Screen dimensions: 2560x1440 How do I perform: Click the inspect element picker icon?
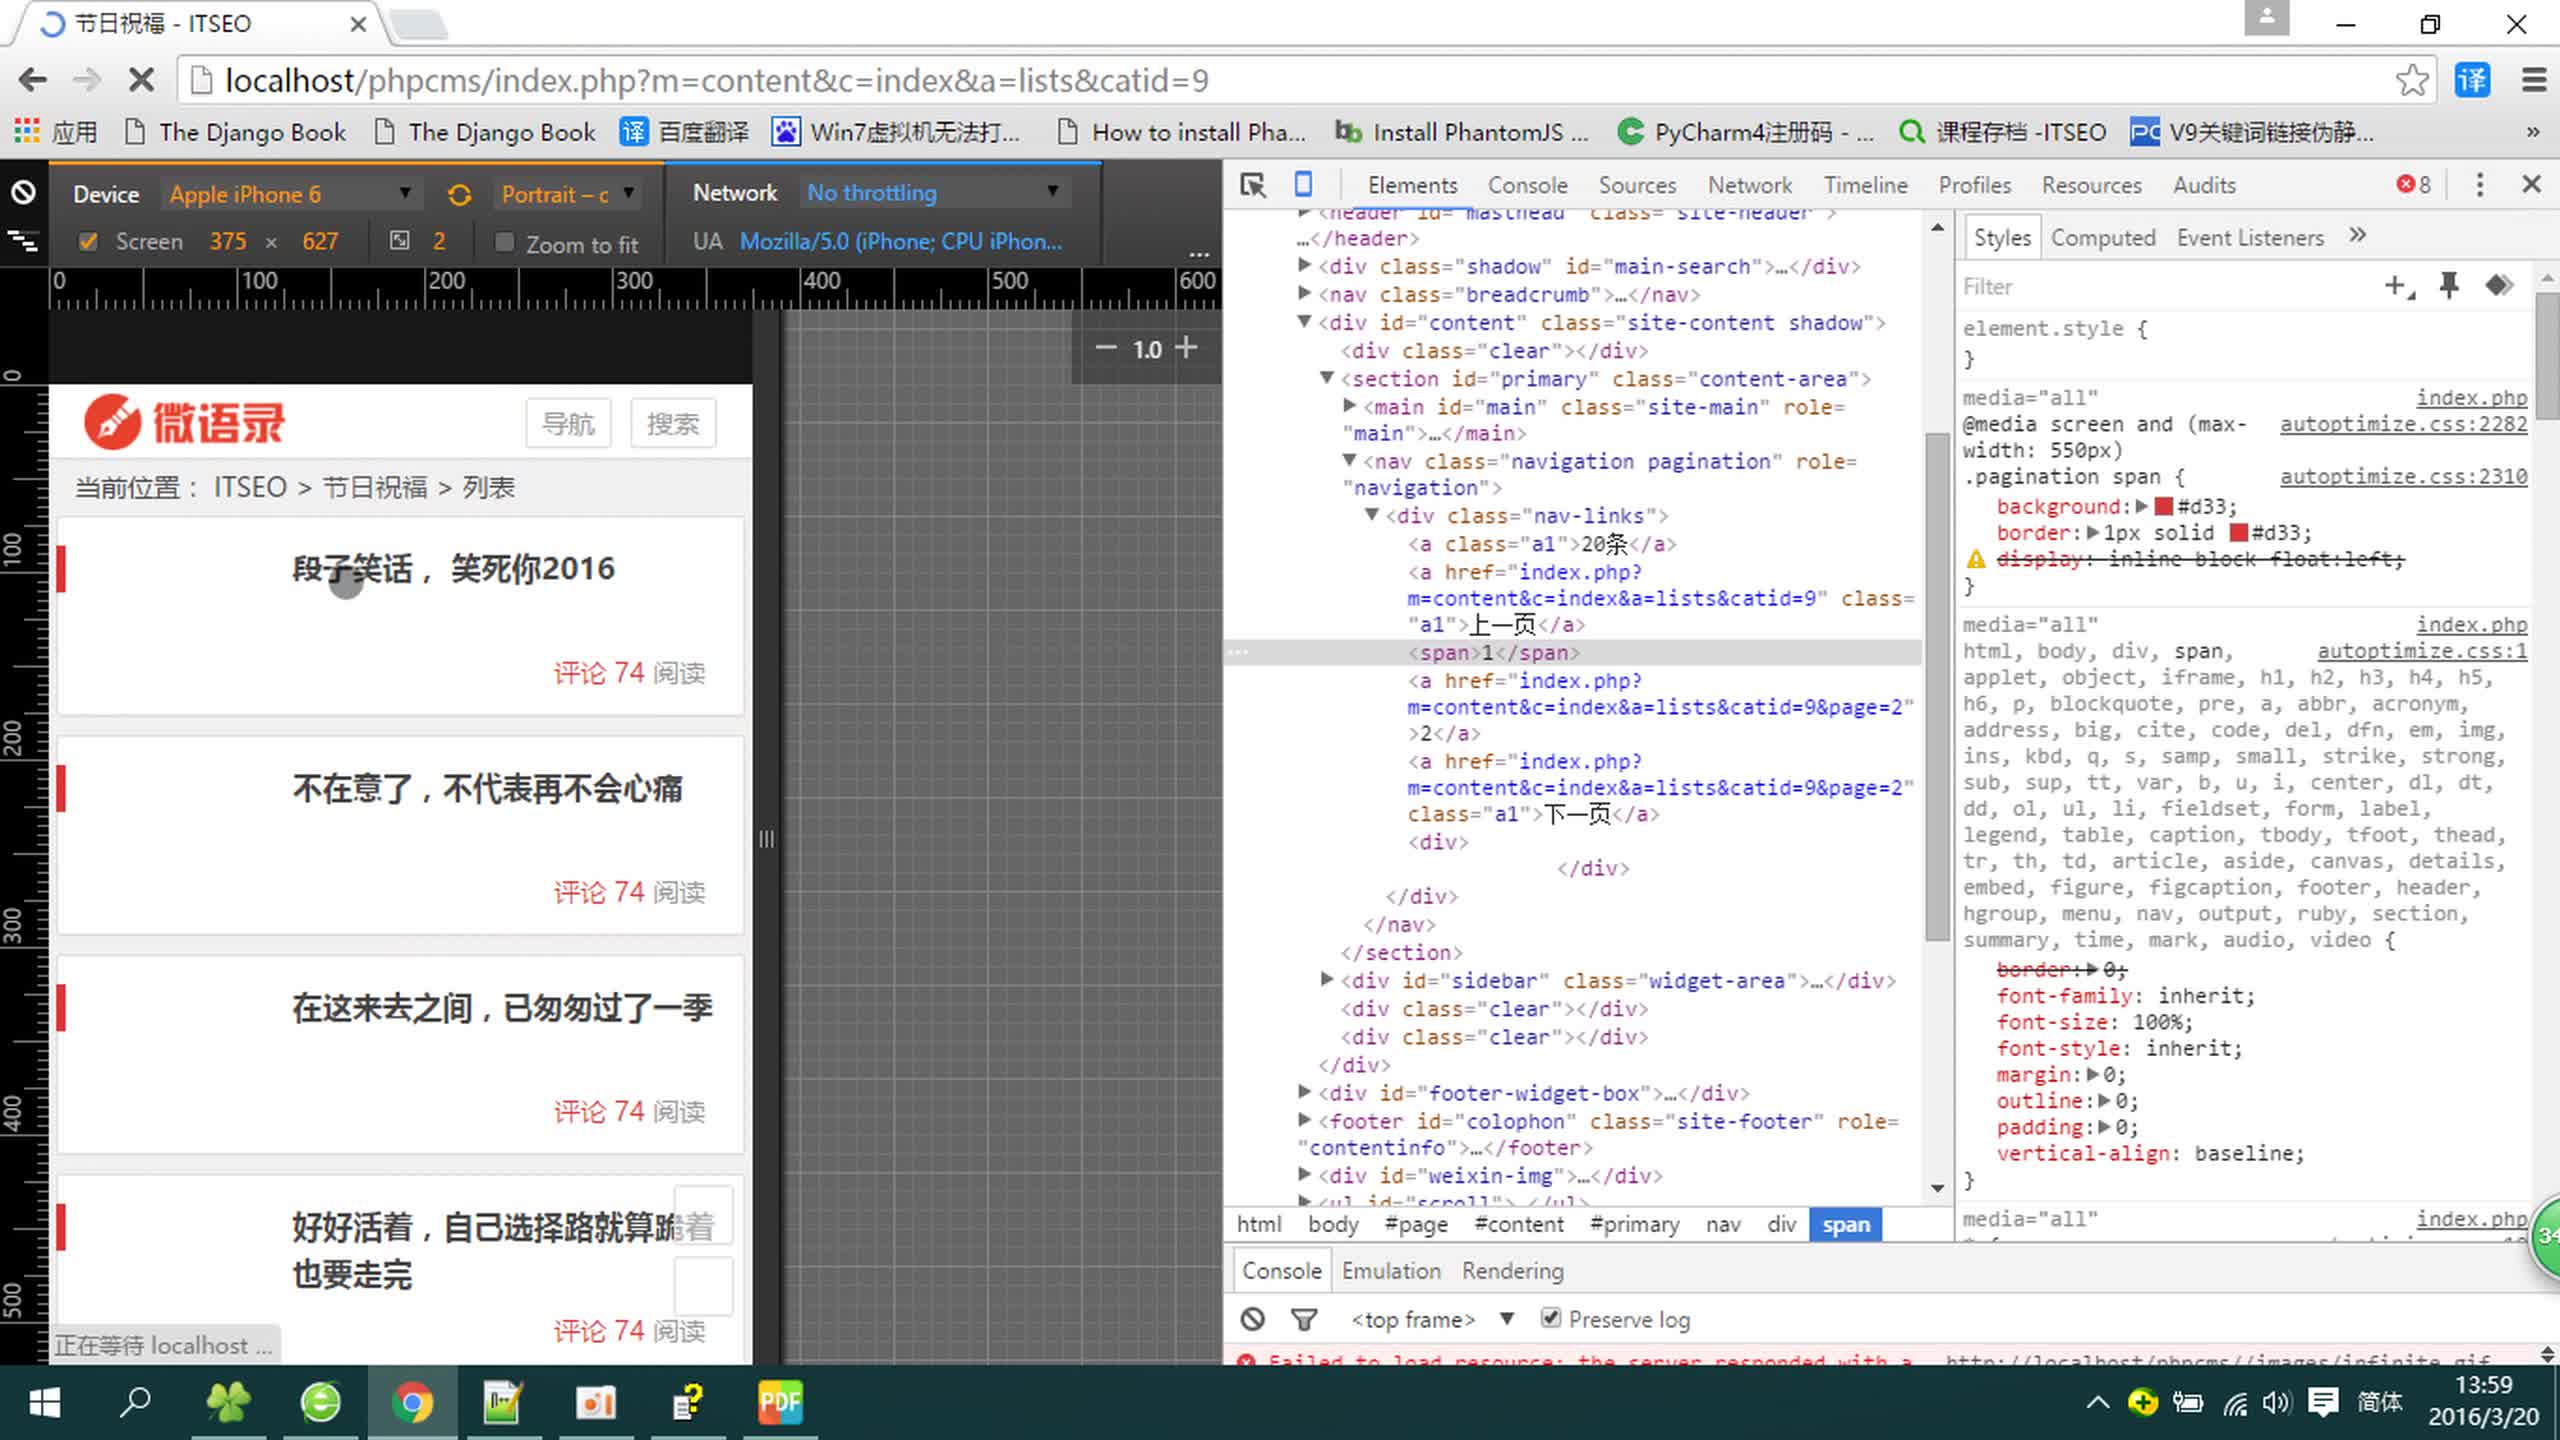[x=1252, y=185]
